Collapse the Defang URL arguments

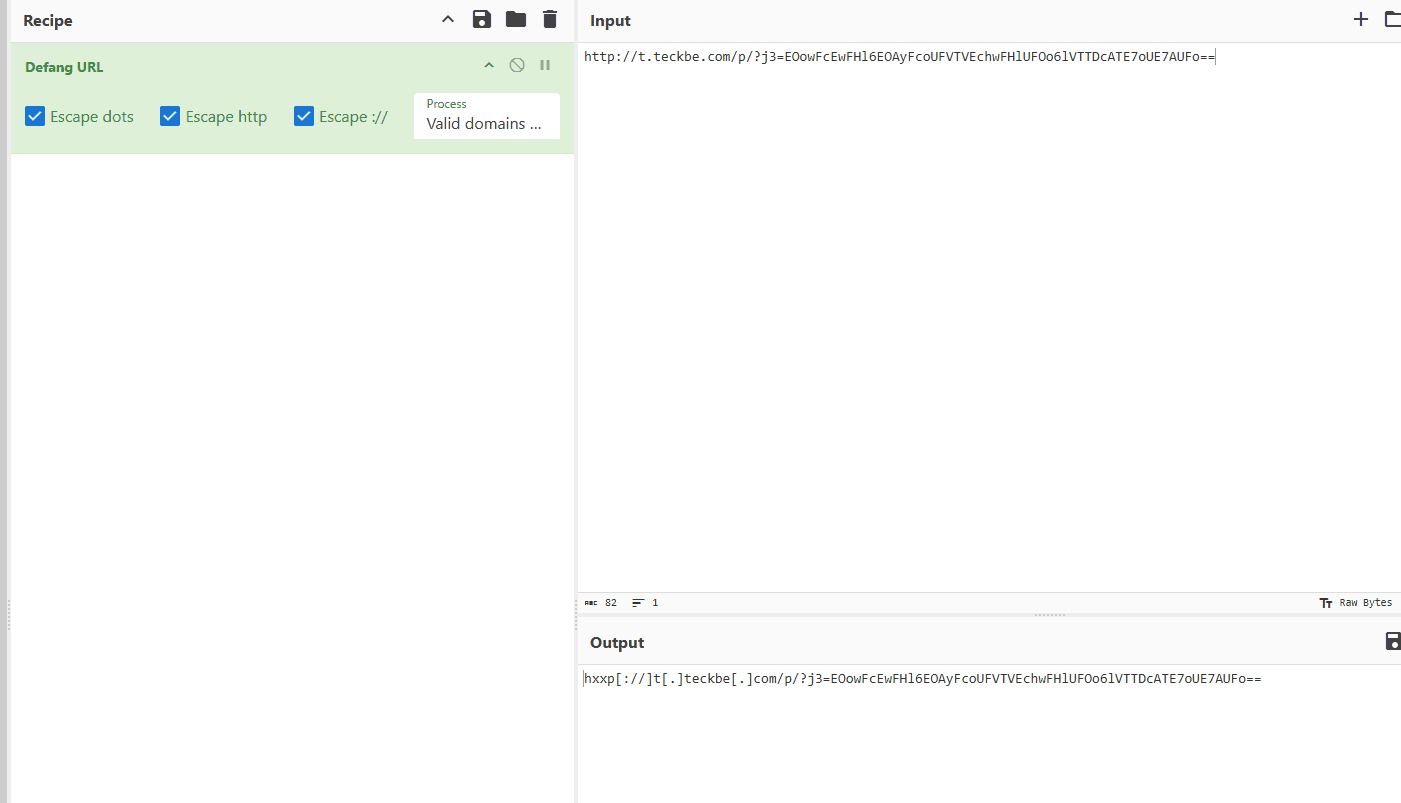(x=489, y=66)
